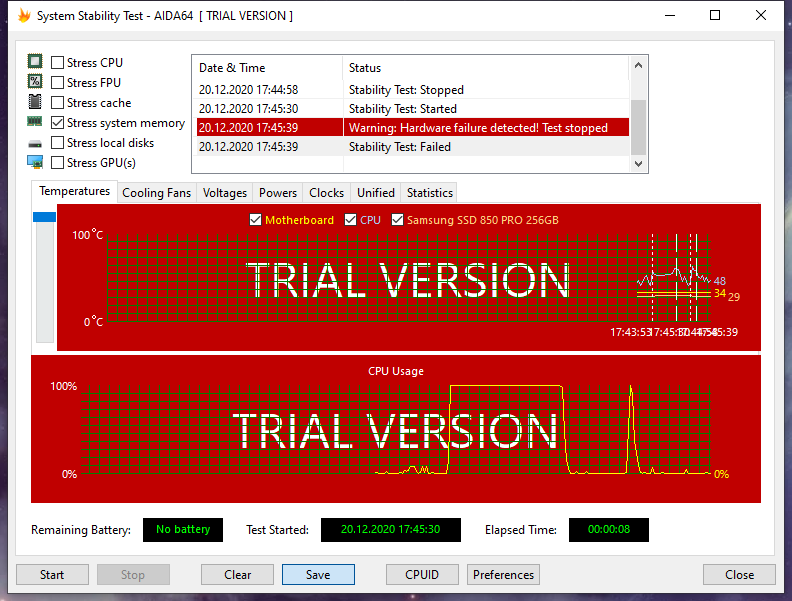Select the 'Stability Test: Failed' log row
Screen dimensions: 792x601
tap(413, 147)
